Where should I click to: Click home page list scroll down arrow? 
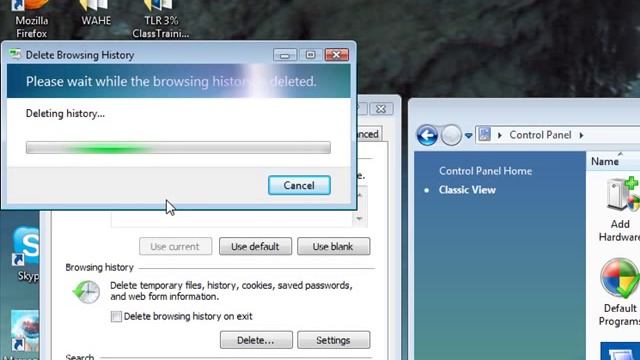(x=359, y=219)
